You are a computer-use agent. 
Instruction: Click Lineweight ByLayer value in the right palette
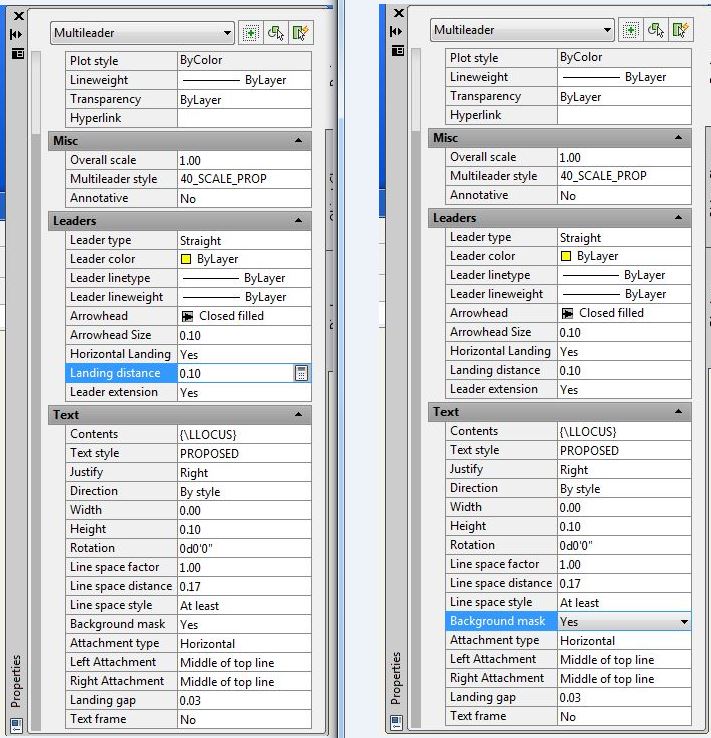coord(624,77)
